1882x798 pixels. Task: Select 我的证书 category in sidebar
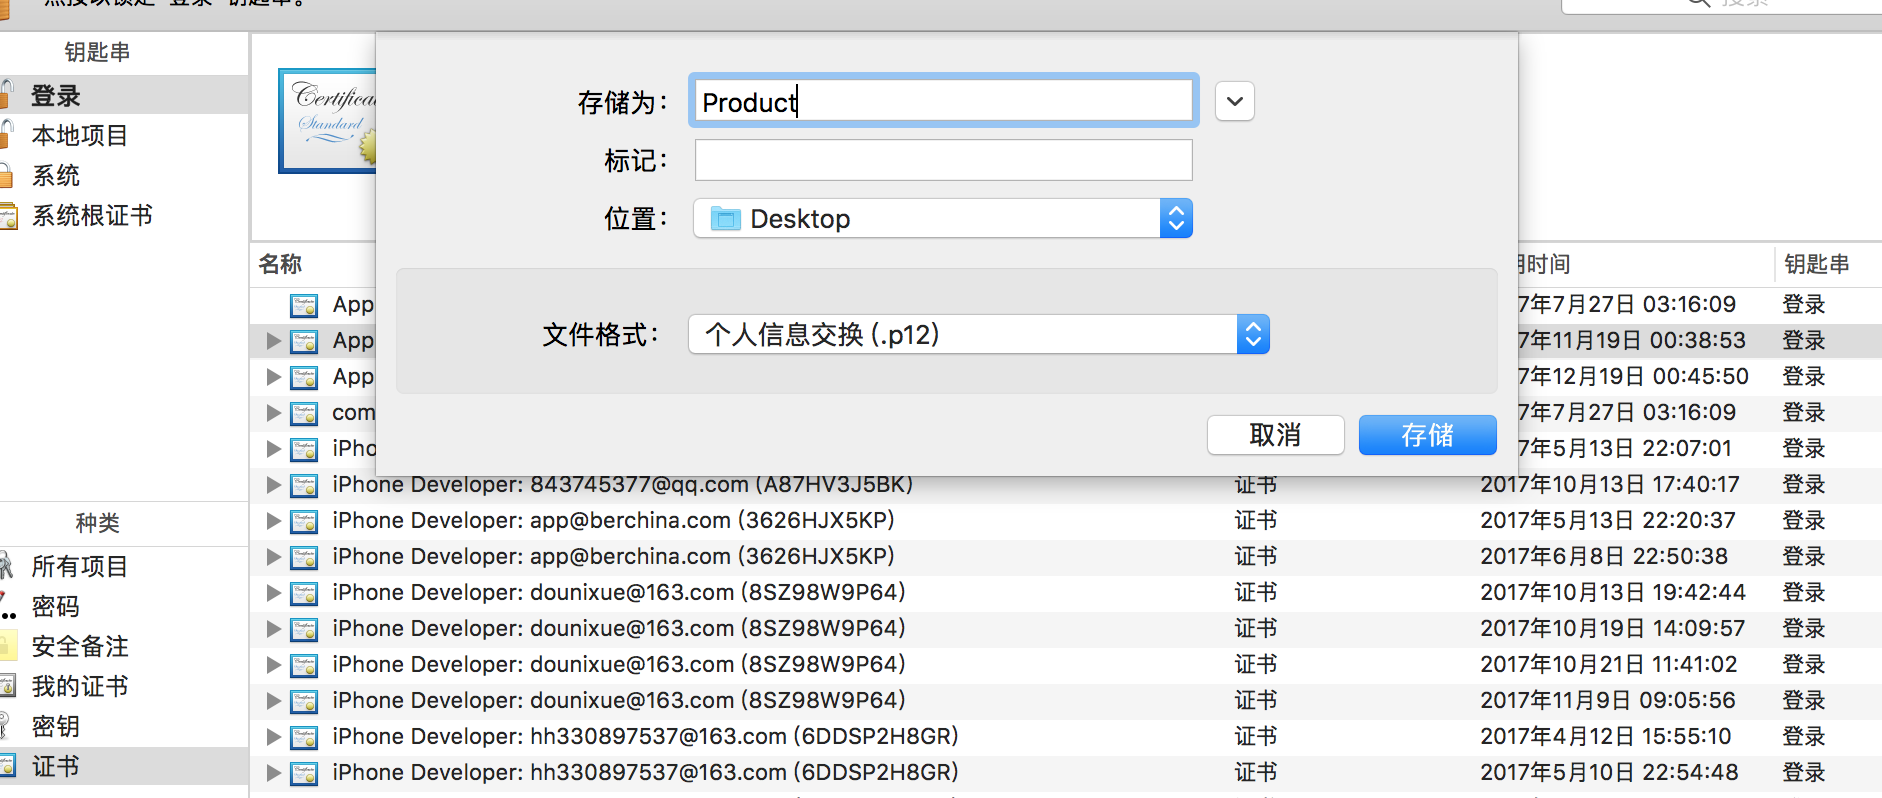tap(80, 686)
